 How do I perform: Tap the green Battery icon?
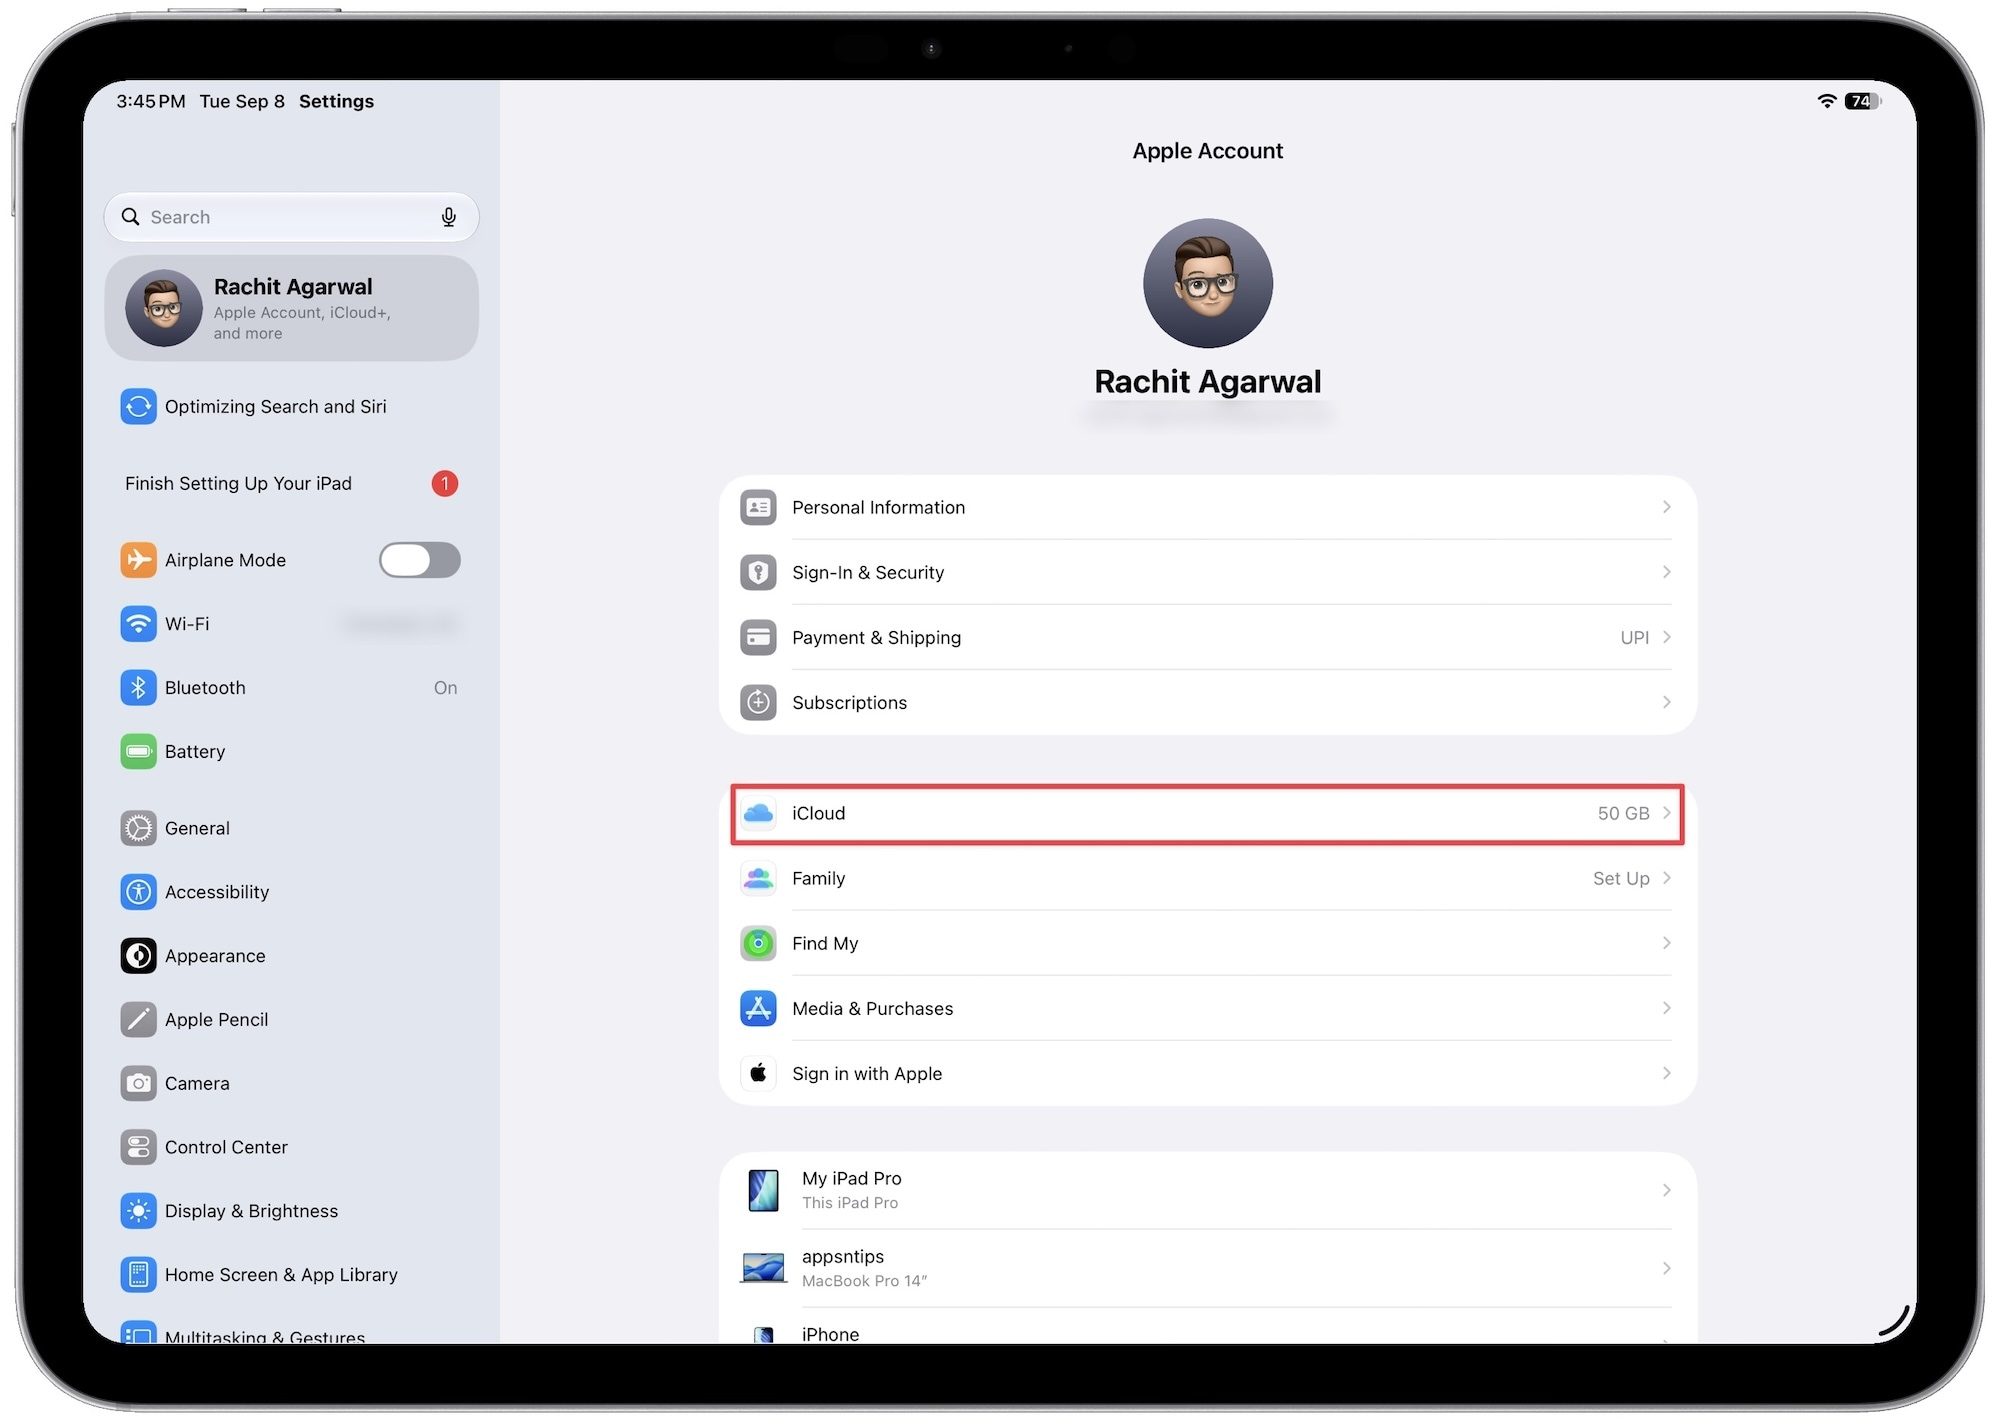point(138,751)
